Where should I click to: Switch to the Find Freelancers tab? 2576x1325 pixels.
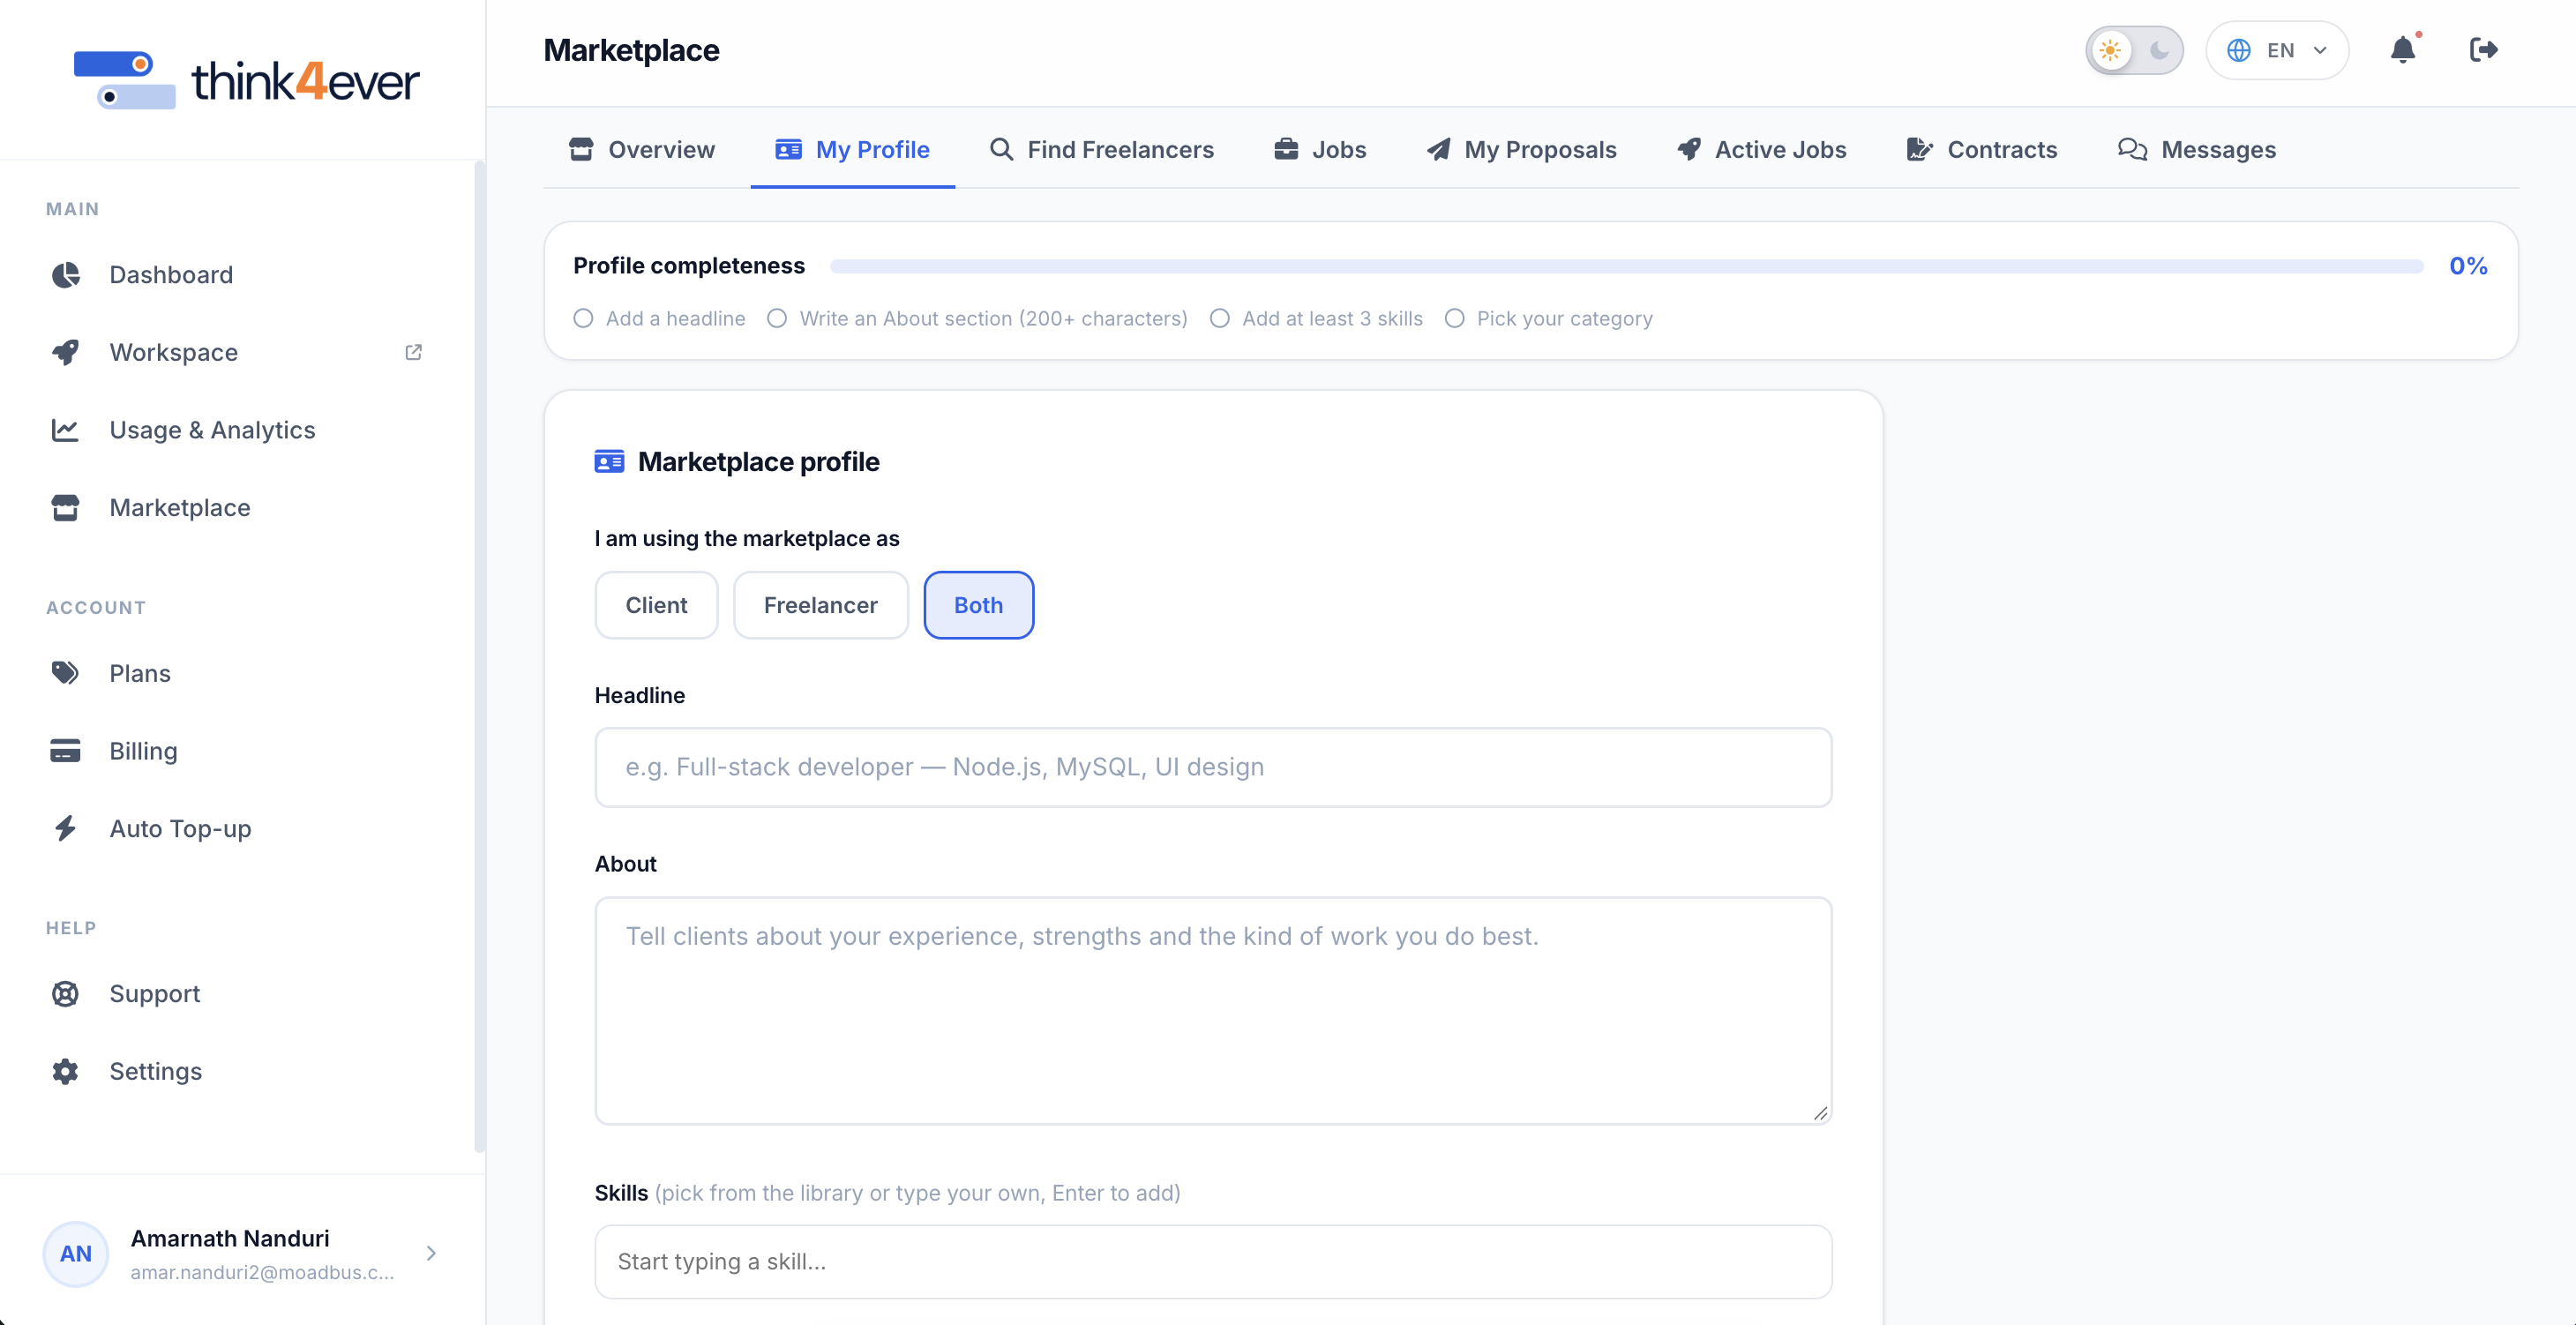(1101, 150)
